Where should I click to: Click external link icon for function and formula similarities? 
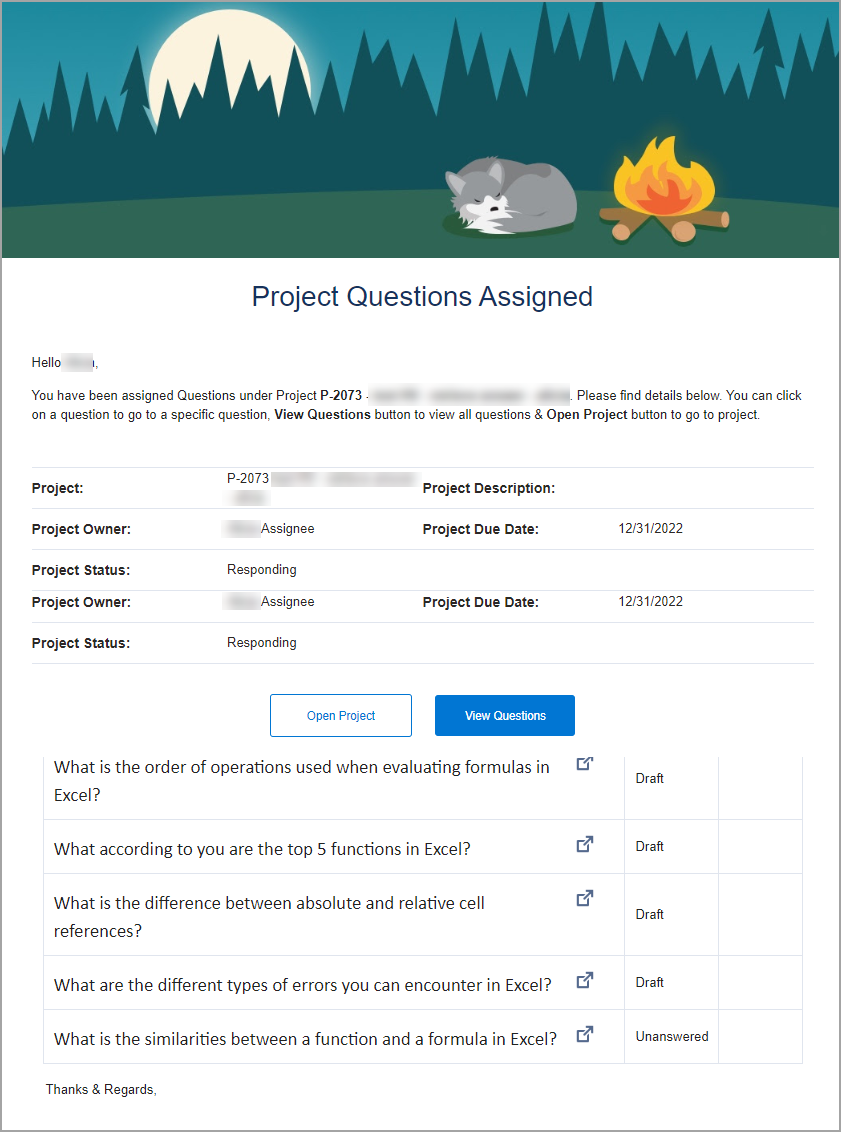click(585, 1035)
